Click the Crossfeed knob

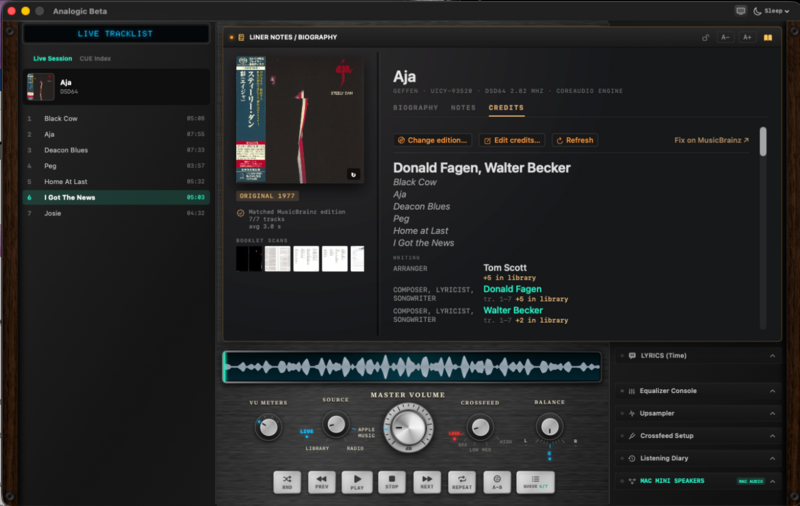point(480,427)
